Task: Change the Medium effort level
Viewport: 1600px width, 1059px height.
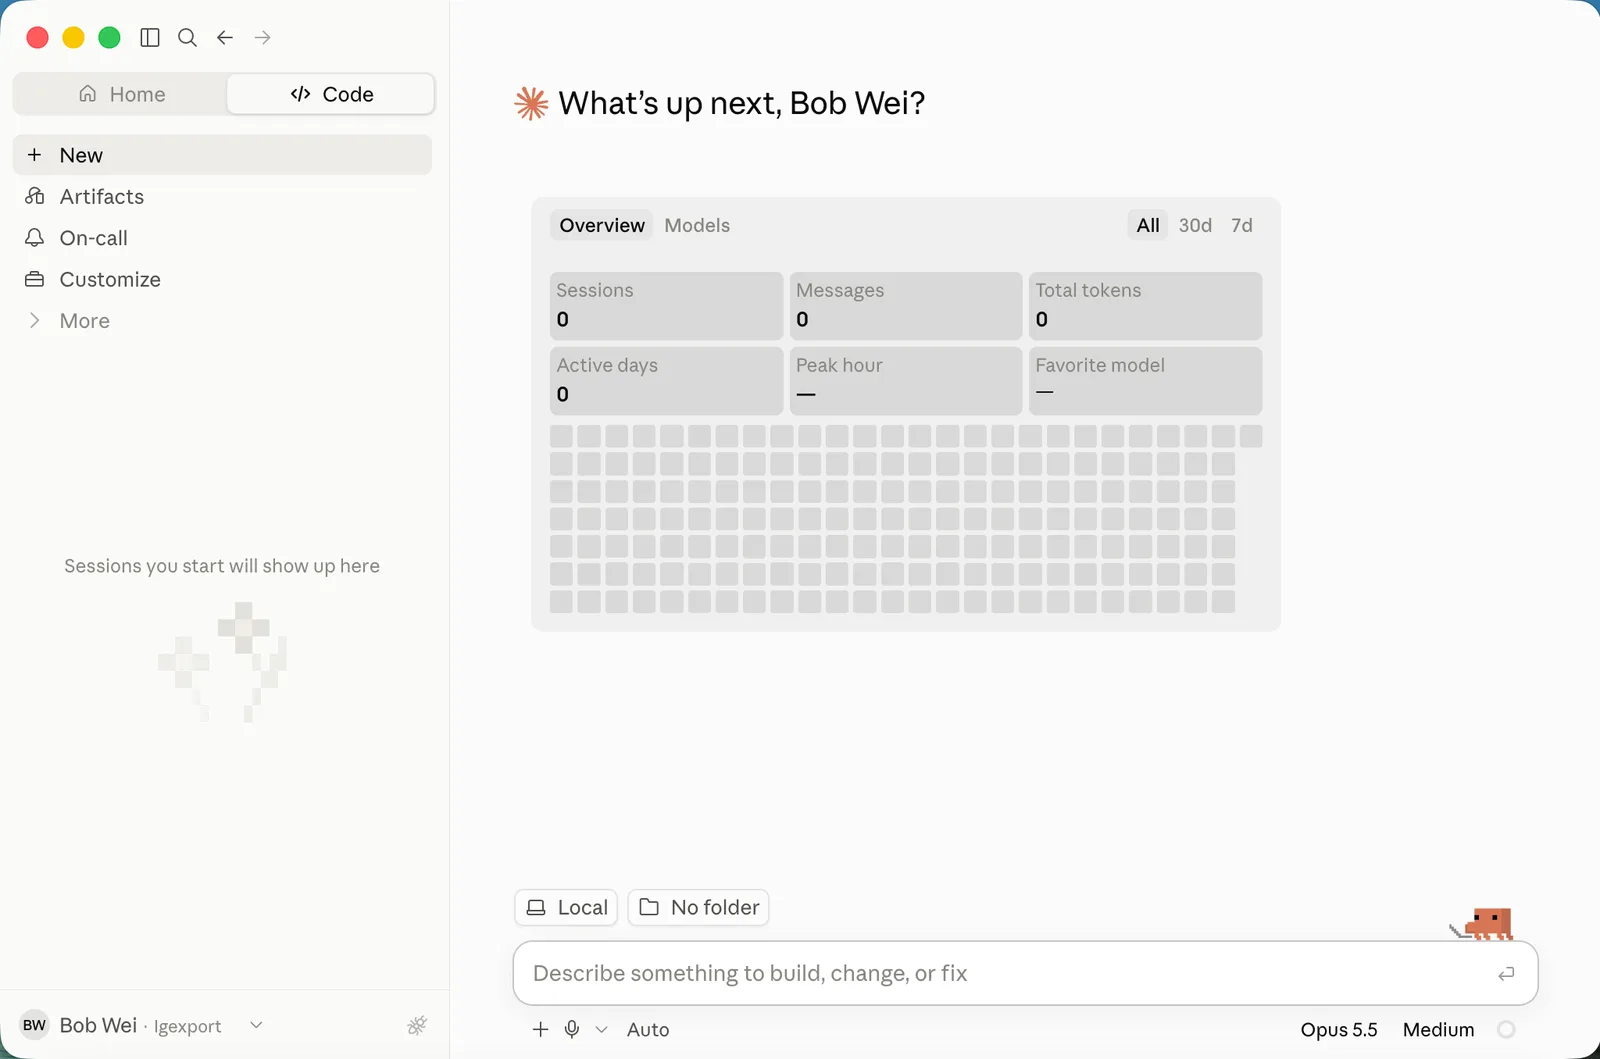Action: (x=1438, y=1029)
